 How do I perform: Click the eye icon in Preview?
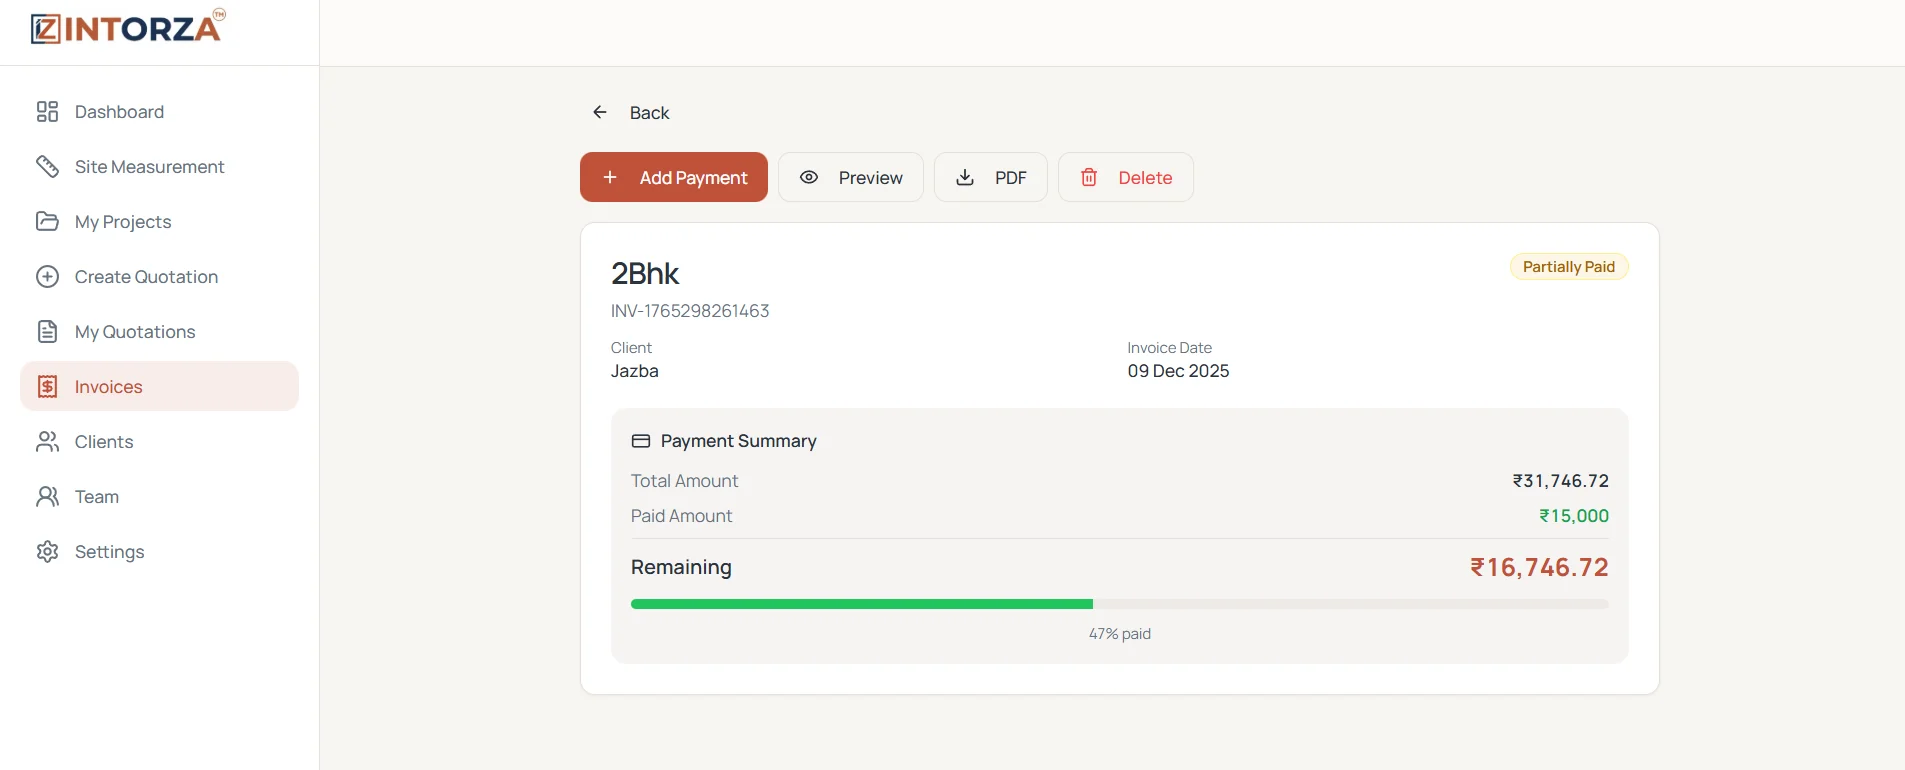point(809,177)
